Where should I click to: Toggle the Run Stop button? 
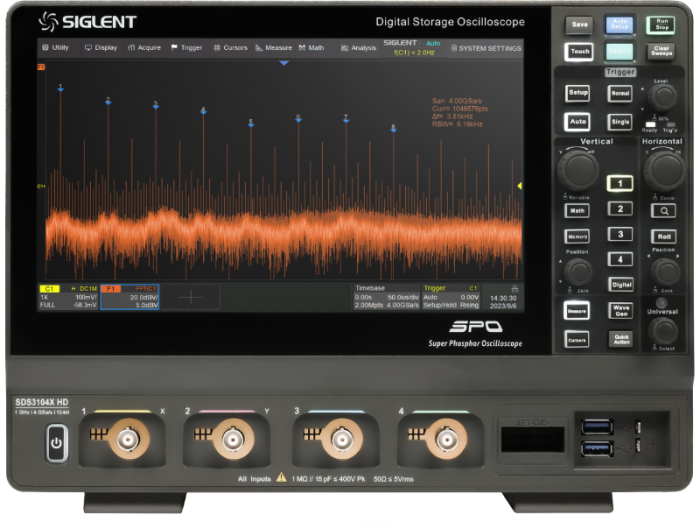coord(661,25)
